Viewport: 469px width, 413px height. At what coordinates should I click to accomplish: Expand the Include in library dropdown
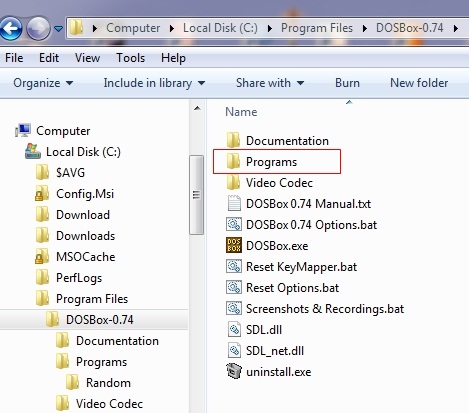[154, 83]
